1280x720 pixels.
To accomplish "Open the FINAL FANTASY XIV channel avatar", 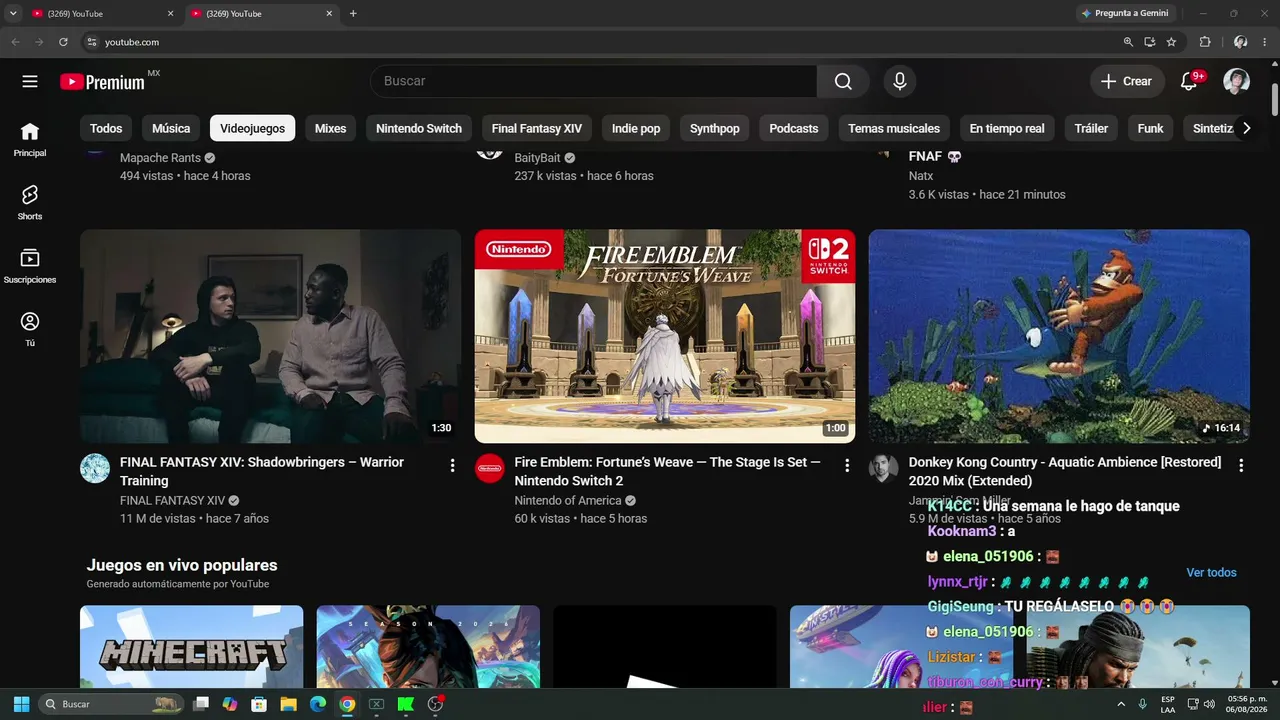I will (95, 468).
